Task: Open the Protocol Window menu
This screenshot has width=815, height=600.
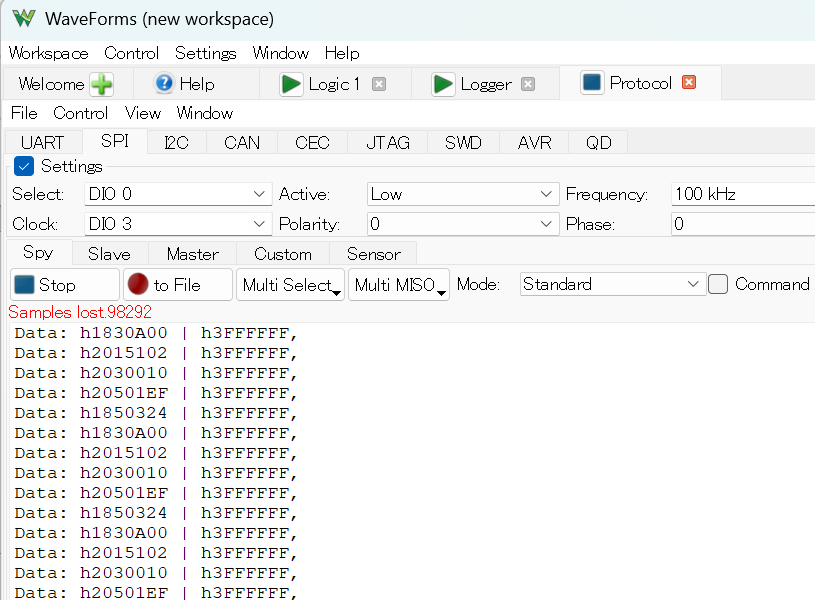Action: 205,113
